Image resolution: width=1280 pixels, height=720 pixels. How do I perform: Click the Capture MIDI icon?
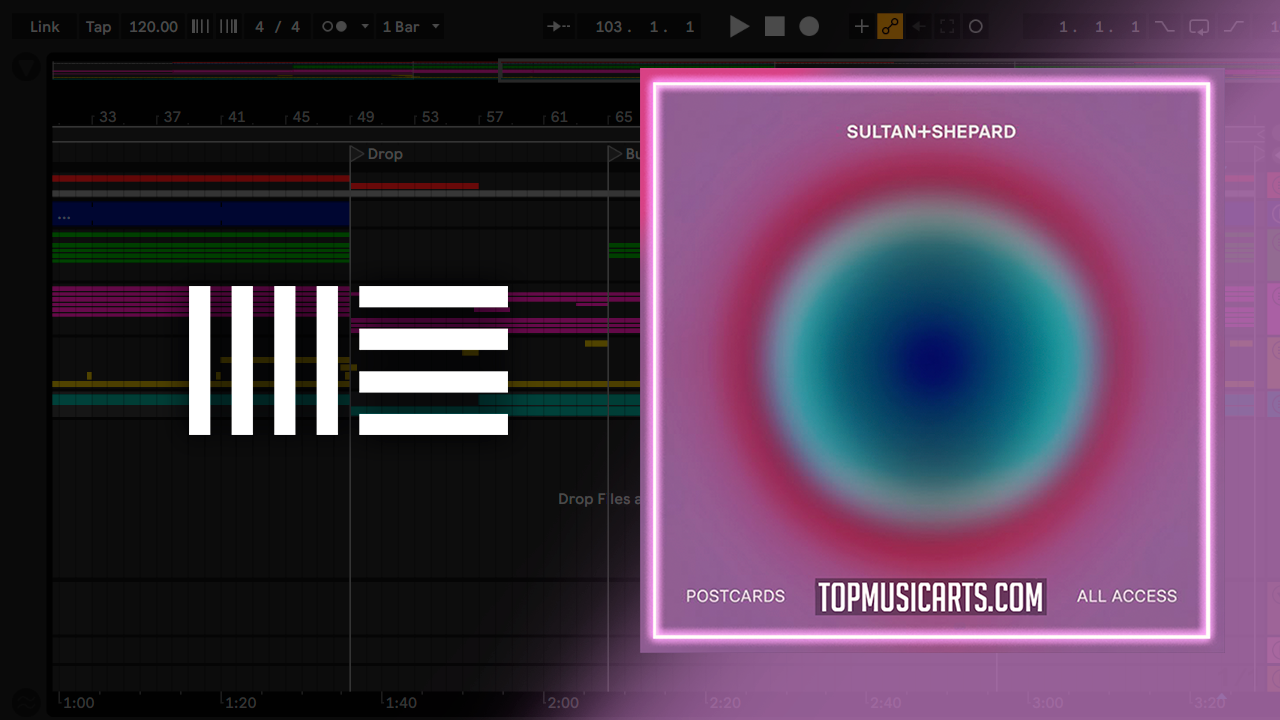click(x=946, y=27)
